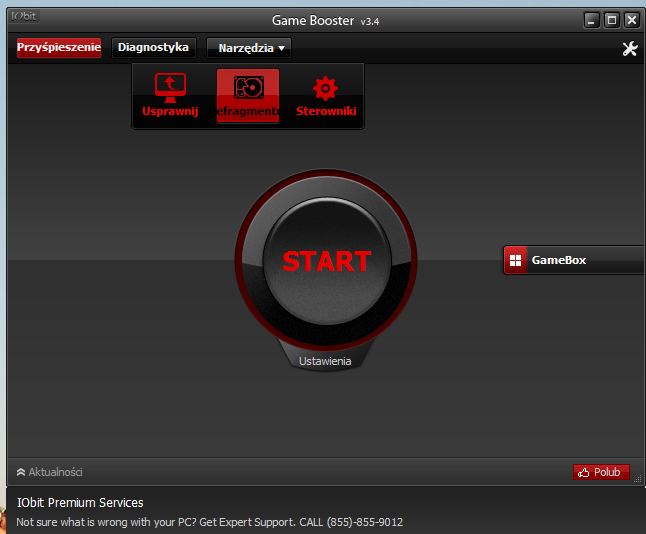Screen dimensions: 646x534
Task: Click the Expert Support call text
Action: 209,522
